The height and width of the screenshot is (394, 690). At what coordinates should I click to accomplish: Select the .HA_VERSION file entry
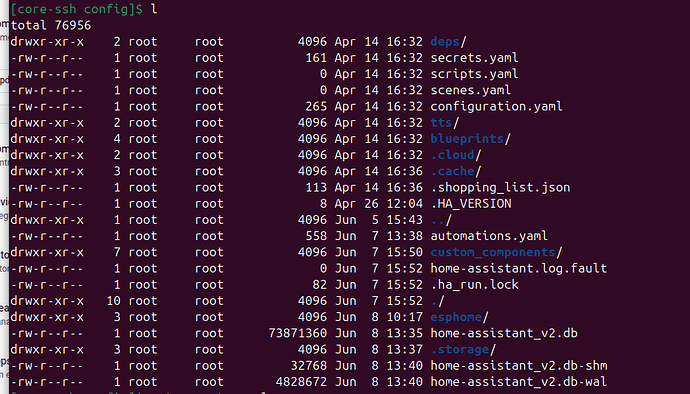click(471, 204)
